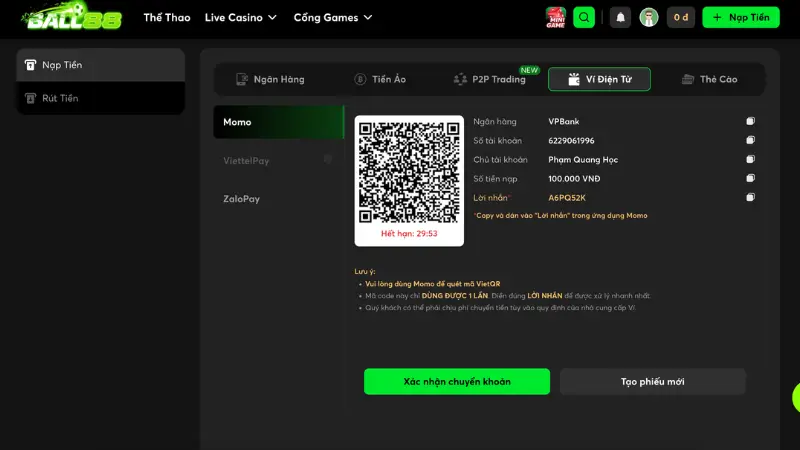Expand the Live Casino dropdown
The image size is (800, 450).
tap(240, 17)
